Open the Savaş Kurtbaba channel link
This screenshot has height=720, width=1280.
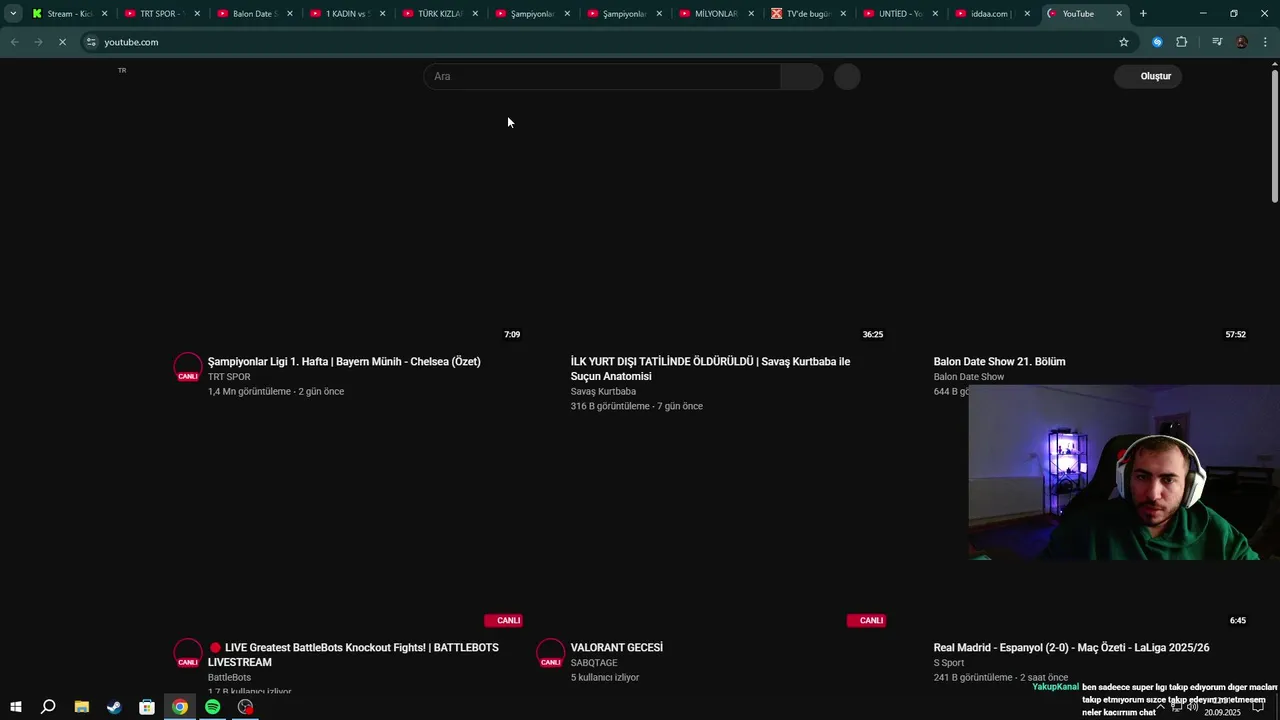coord(603,392)
